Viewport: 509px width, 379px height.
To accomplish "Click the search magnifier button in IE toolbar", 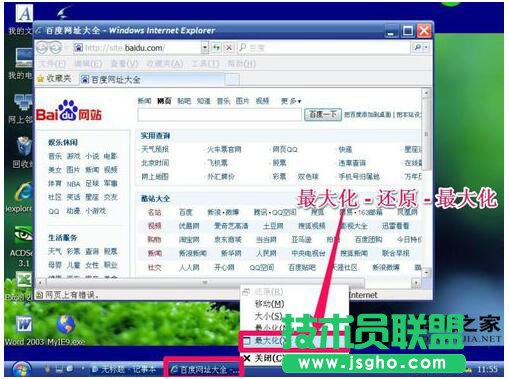I will click(417, 48).
